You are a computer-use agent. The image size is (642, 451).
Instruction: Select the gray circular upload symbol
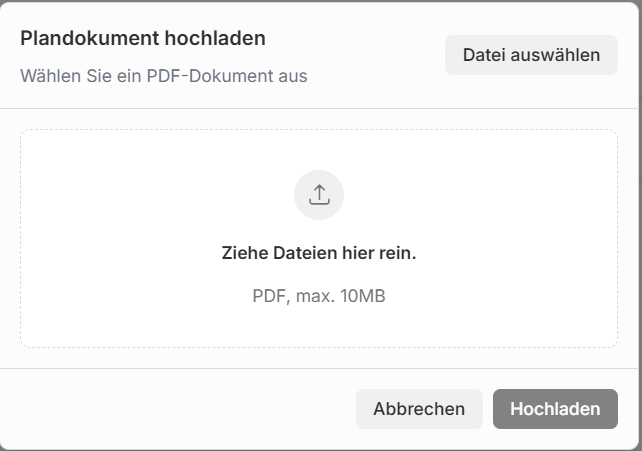pos(319,195)
